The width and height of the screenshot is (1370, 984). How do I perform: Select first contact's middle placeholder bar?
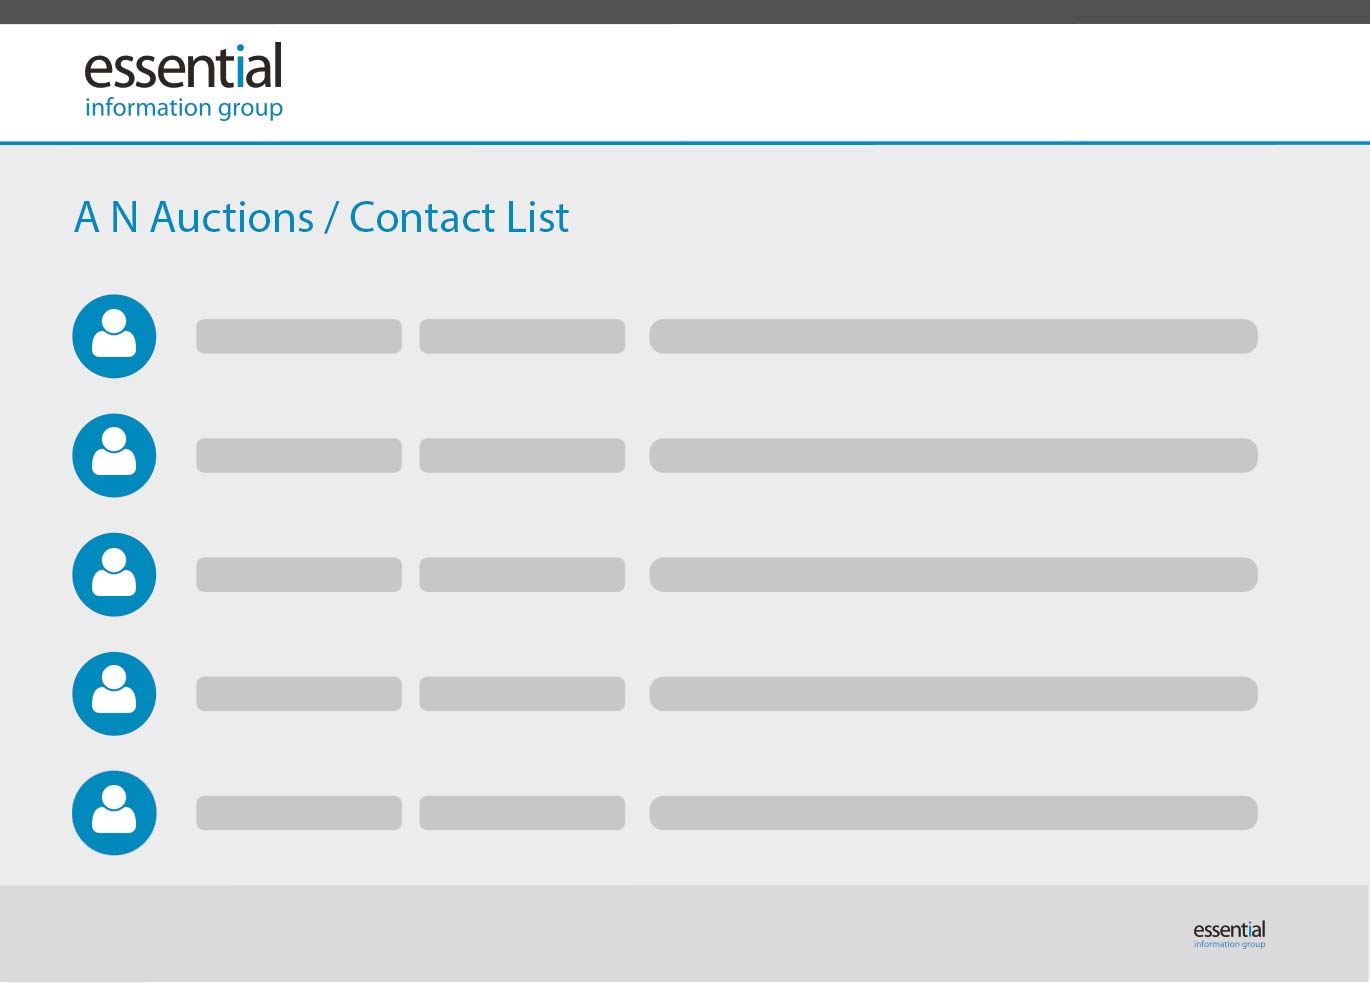(522, 336)
